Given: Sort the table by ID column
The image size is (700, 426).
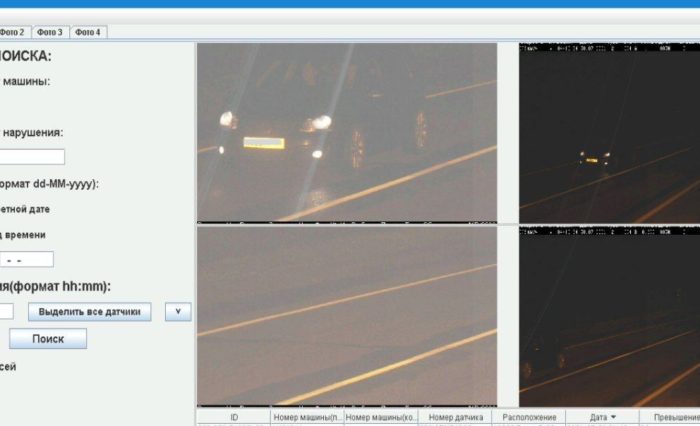Looking at the screenshot, I should 233,417.
